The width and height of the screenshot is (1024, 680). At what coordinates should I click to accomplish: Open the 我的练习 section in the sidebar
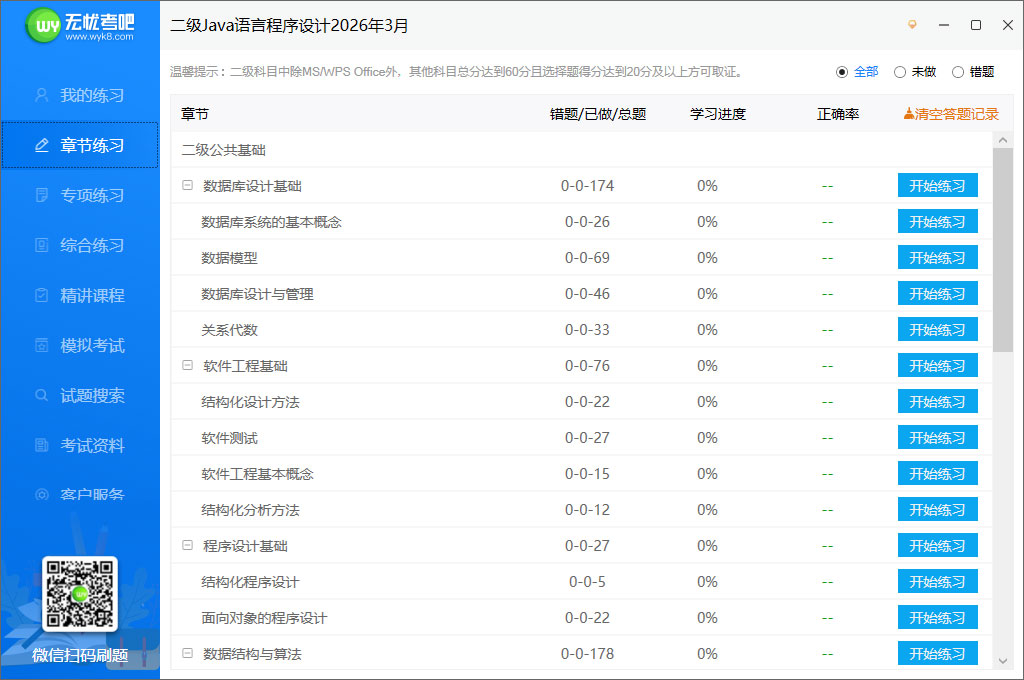pyautogui.click(x=80, y=95)
